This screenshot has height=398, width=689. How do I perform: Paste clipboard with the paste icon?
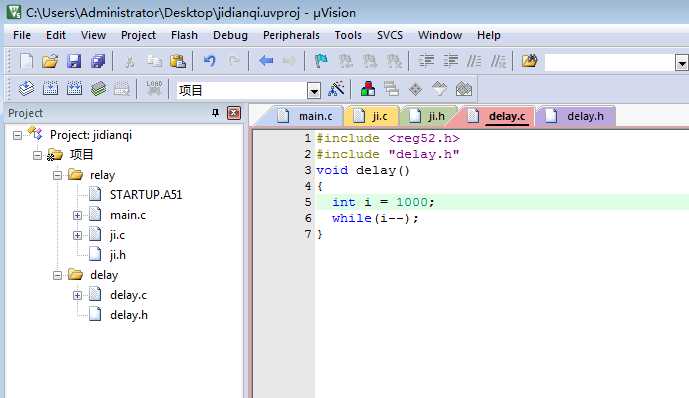coord(178,61)
